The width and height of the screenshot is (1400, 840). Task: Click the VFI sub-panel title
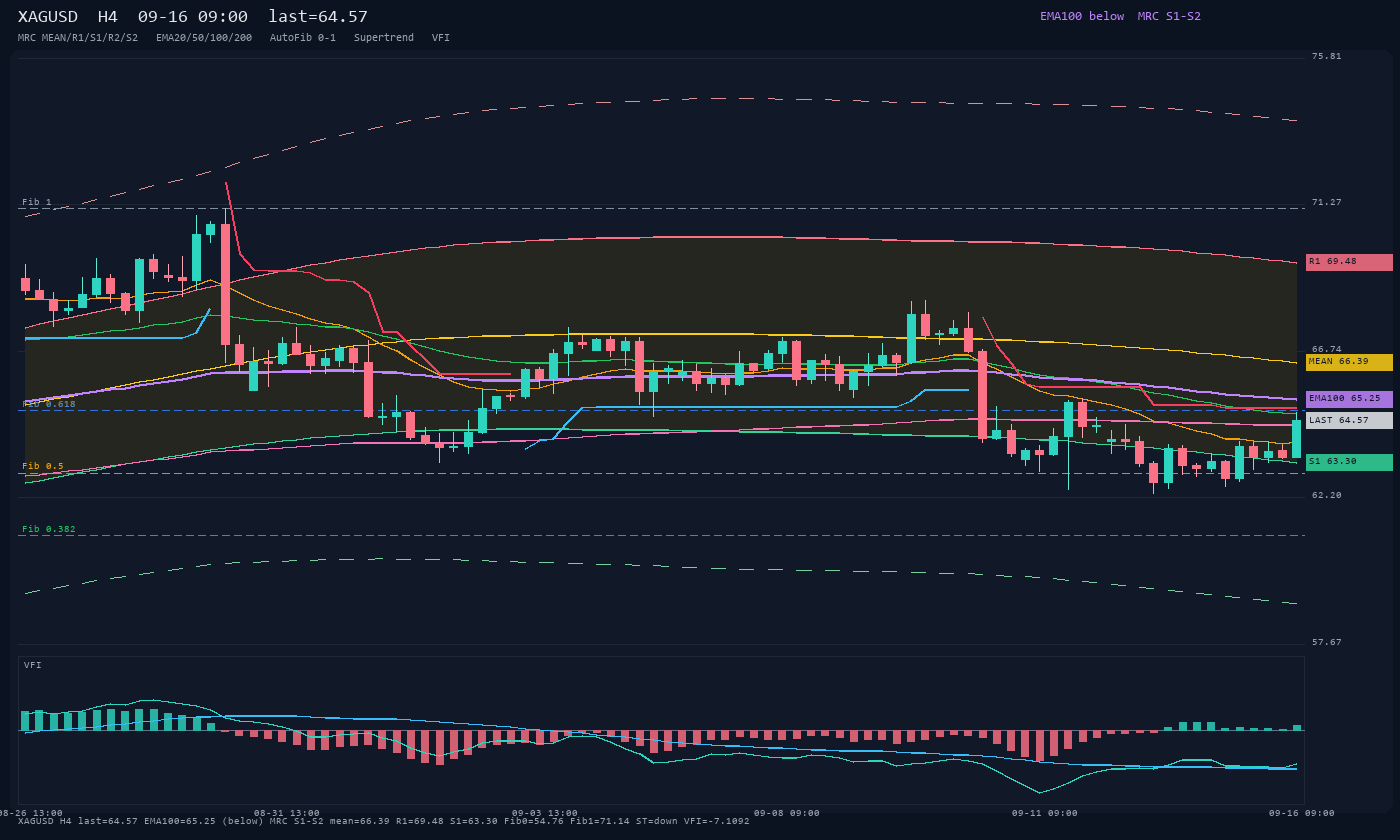click(x=33, y=665)
